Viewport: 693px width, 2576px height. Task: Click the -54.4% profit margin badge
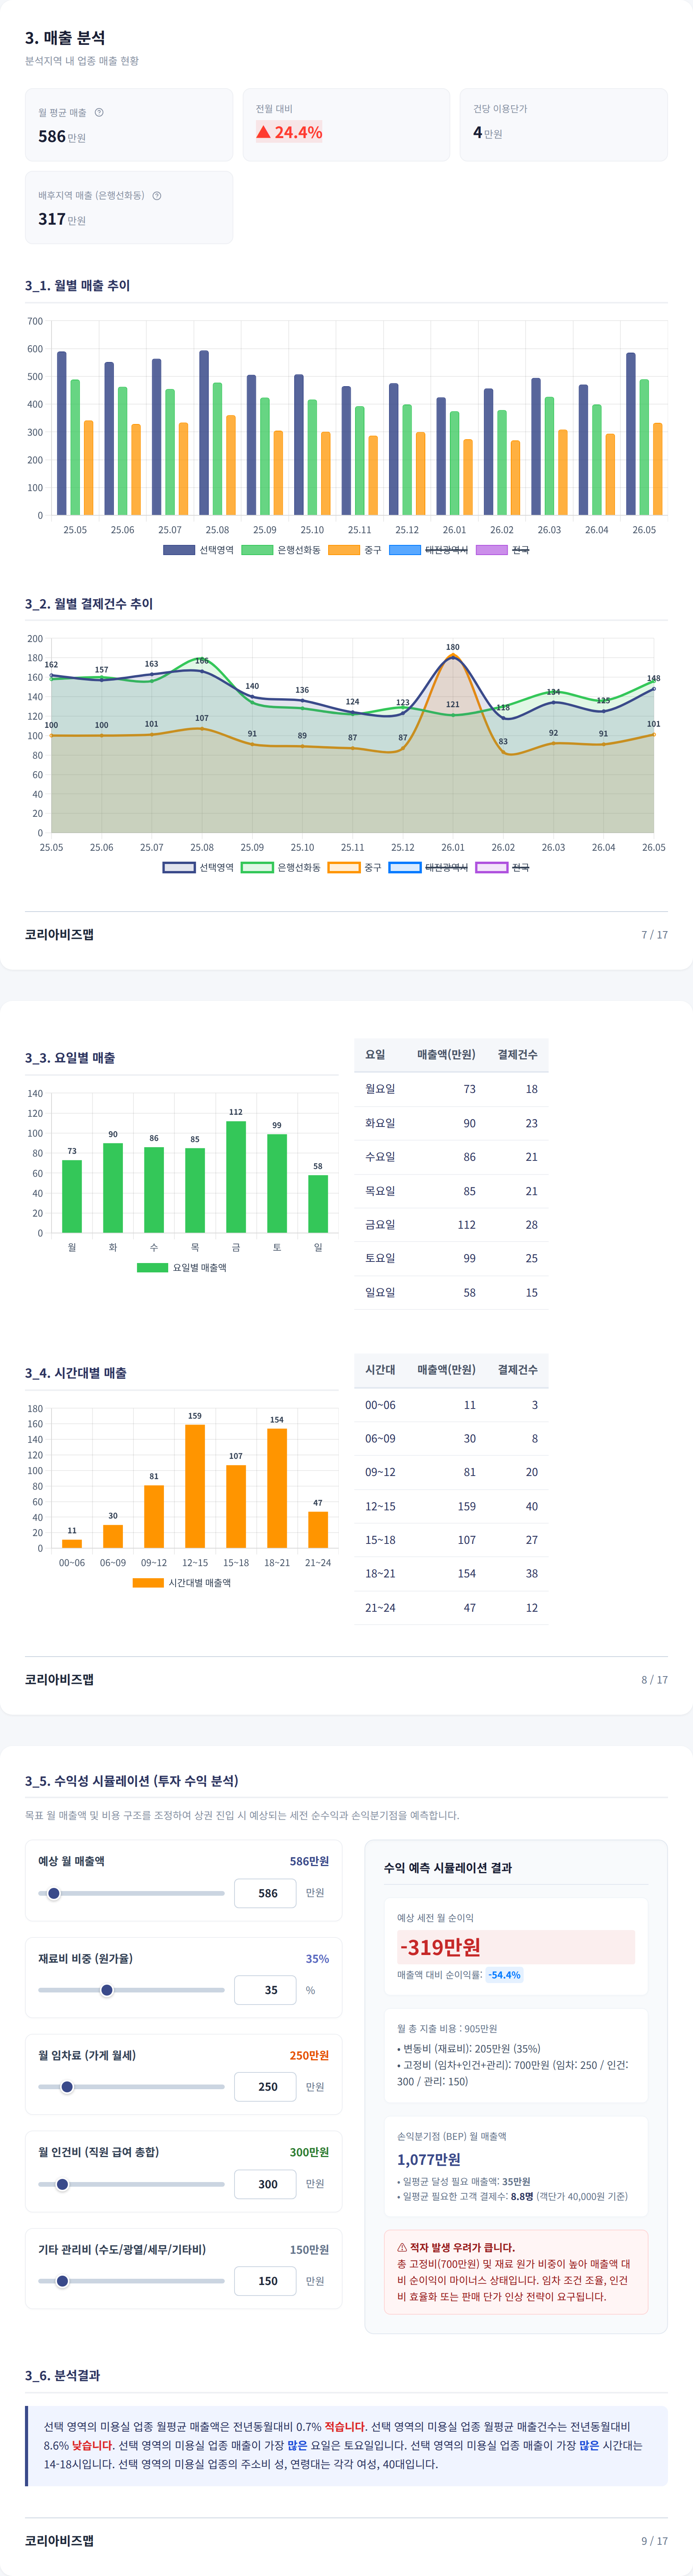pos(505,1975)
